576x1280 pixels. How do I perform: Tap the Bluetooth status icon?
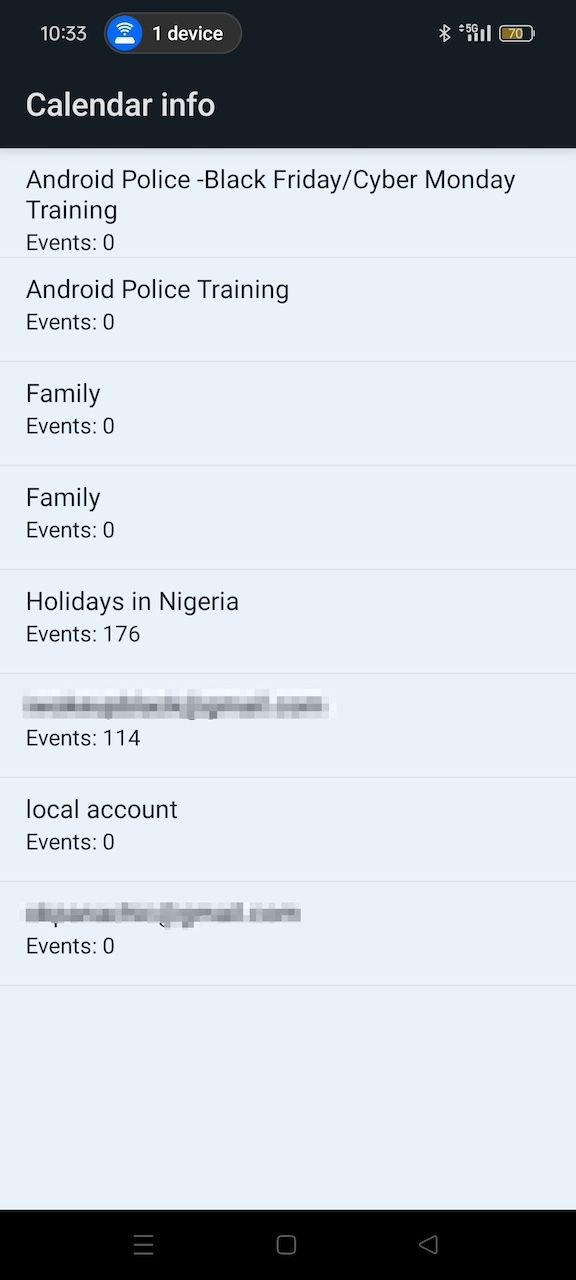[445, 33]
